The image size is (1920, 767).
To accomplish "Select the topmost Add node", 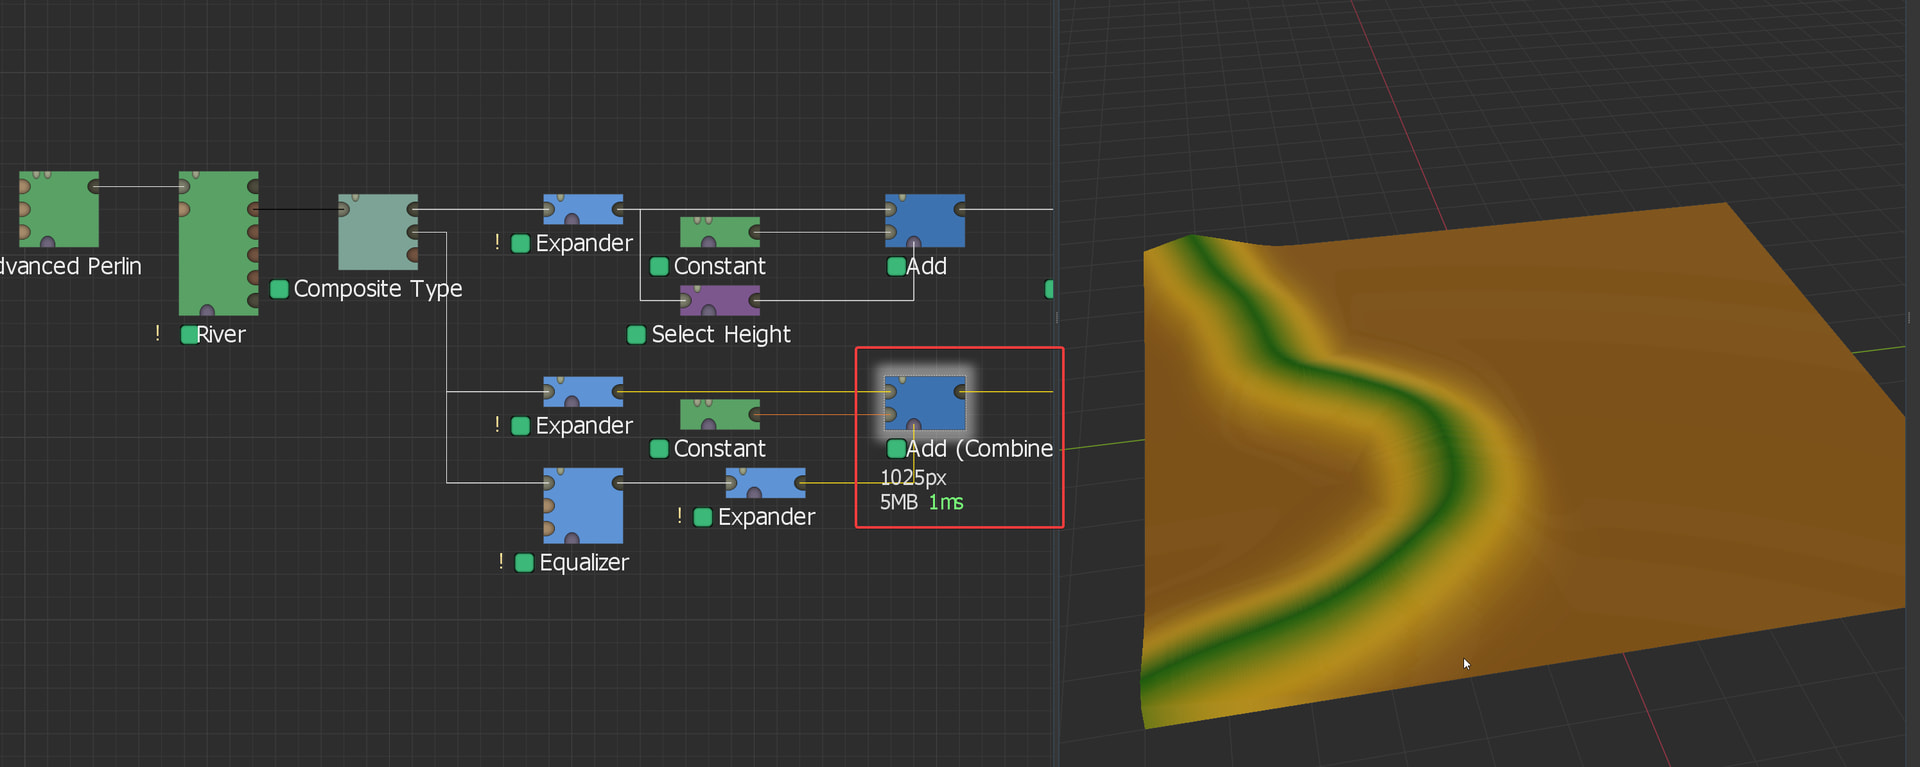I will click(925, 220).
